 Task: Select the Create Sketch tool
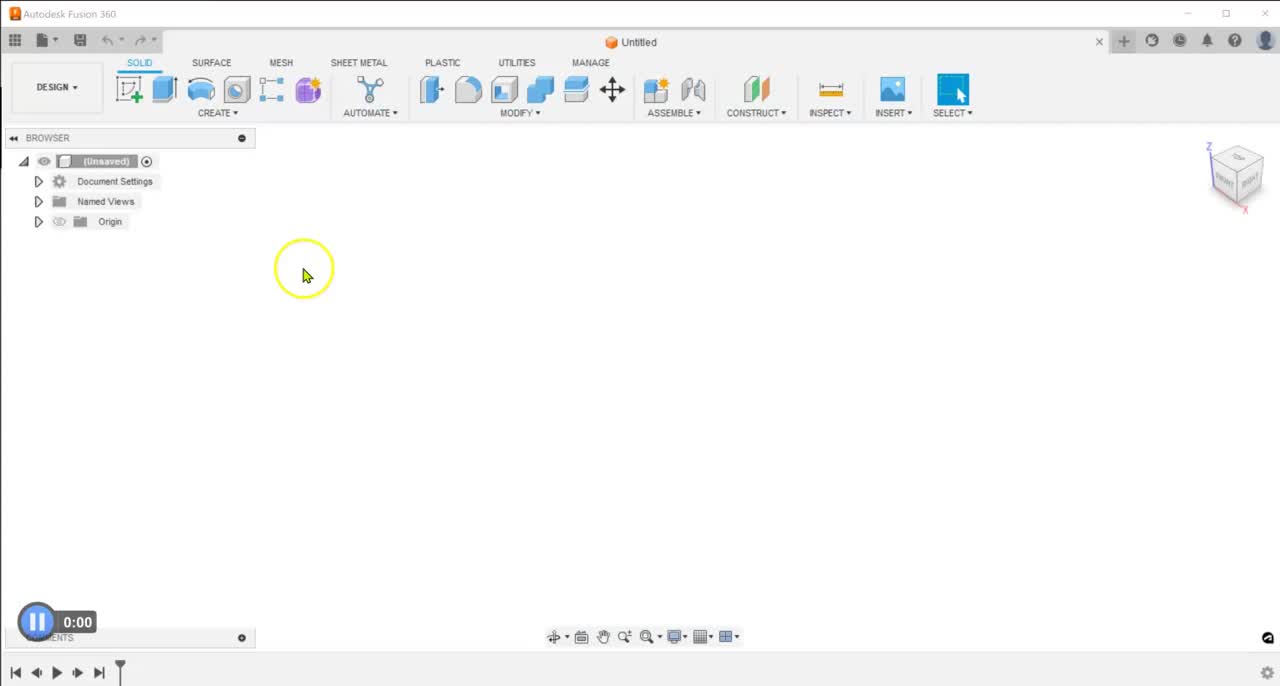(131, 89)
